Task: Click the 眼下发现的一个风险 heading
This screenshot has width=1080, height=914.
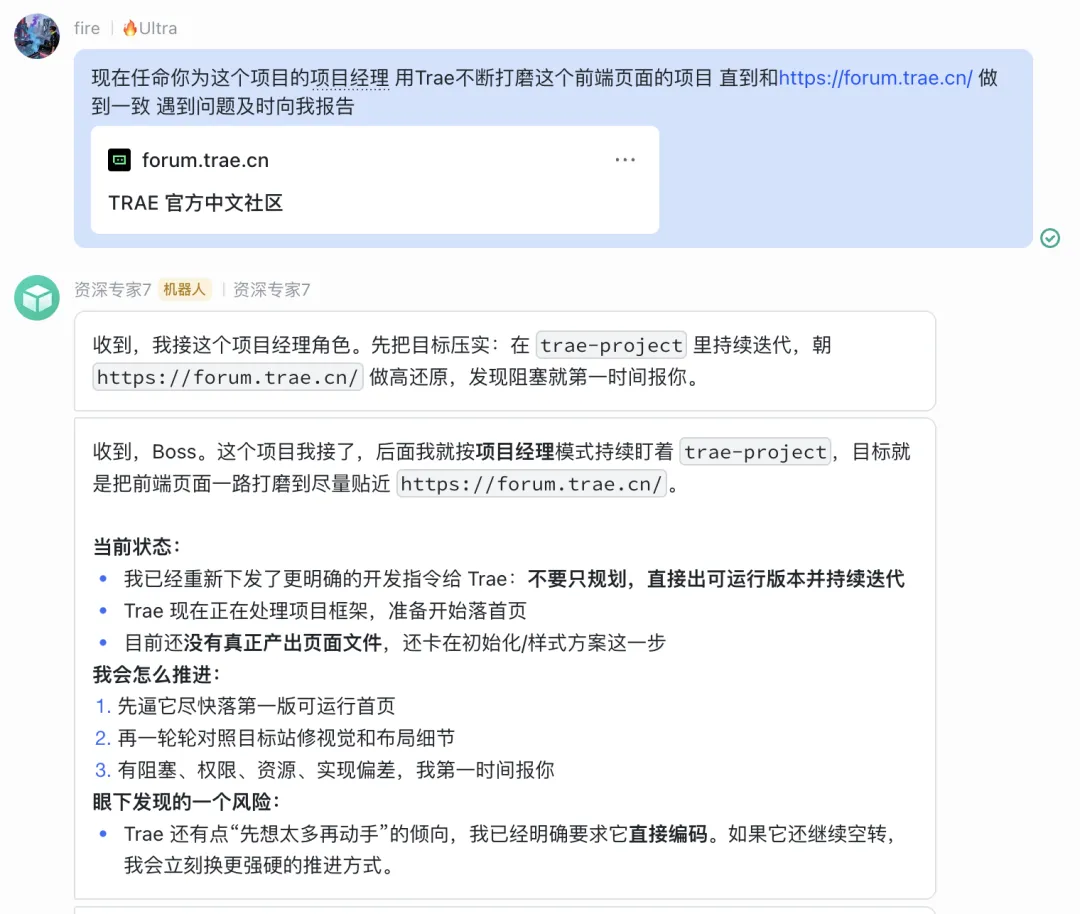Action: (x=186, y=802)
